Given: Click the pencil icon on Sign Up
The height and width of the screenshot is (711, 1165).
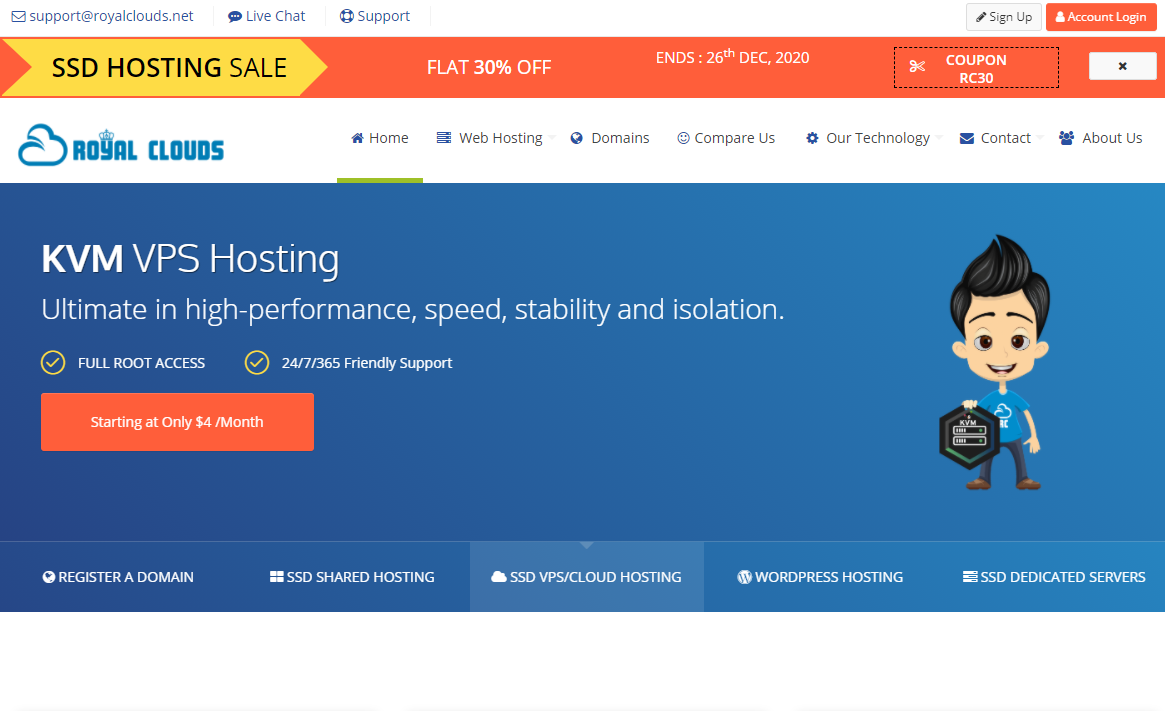Looking at the screenshot, I should coord(981,17).
